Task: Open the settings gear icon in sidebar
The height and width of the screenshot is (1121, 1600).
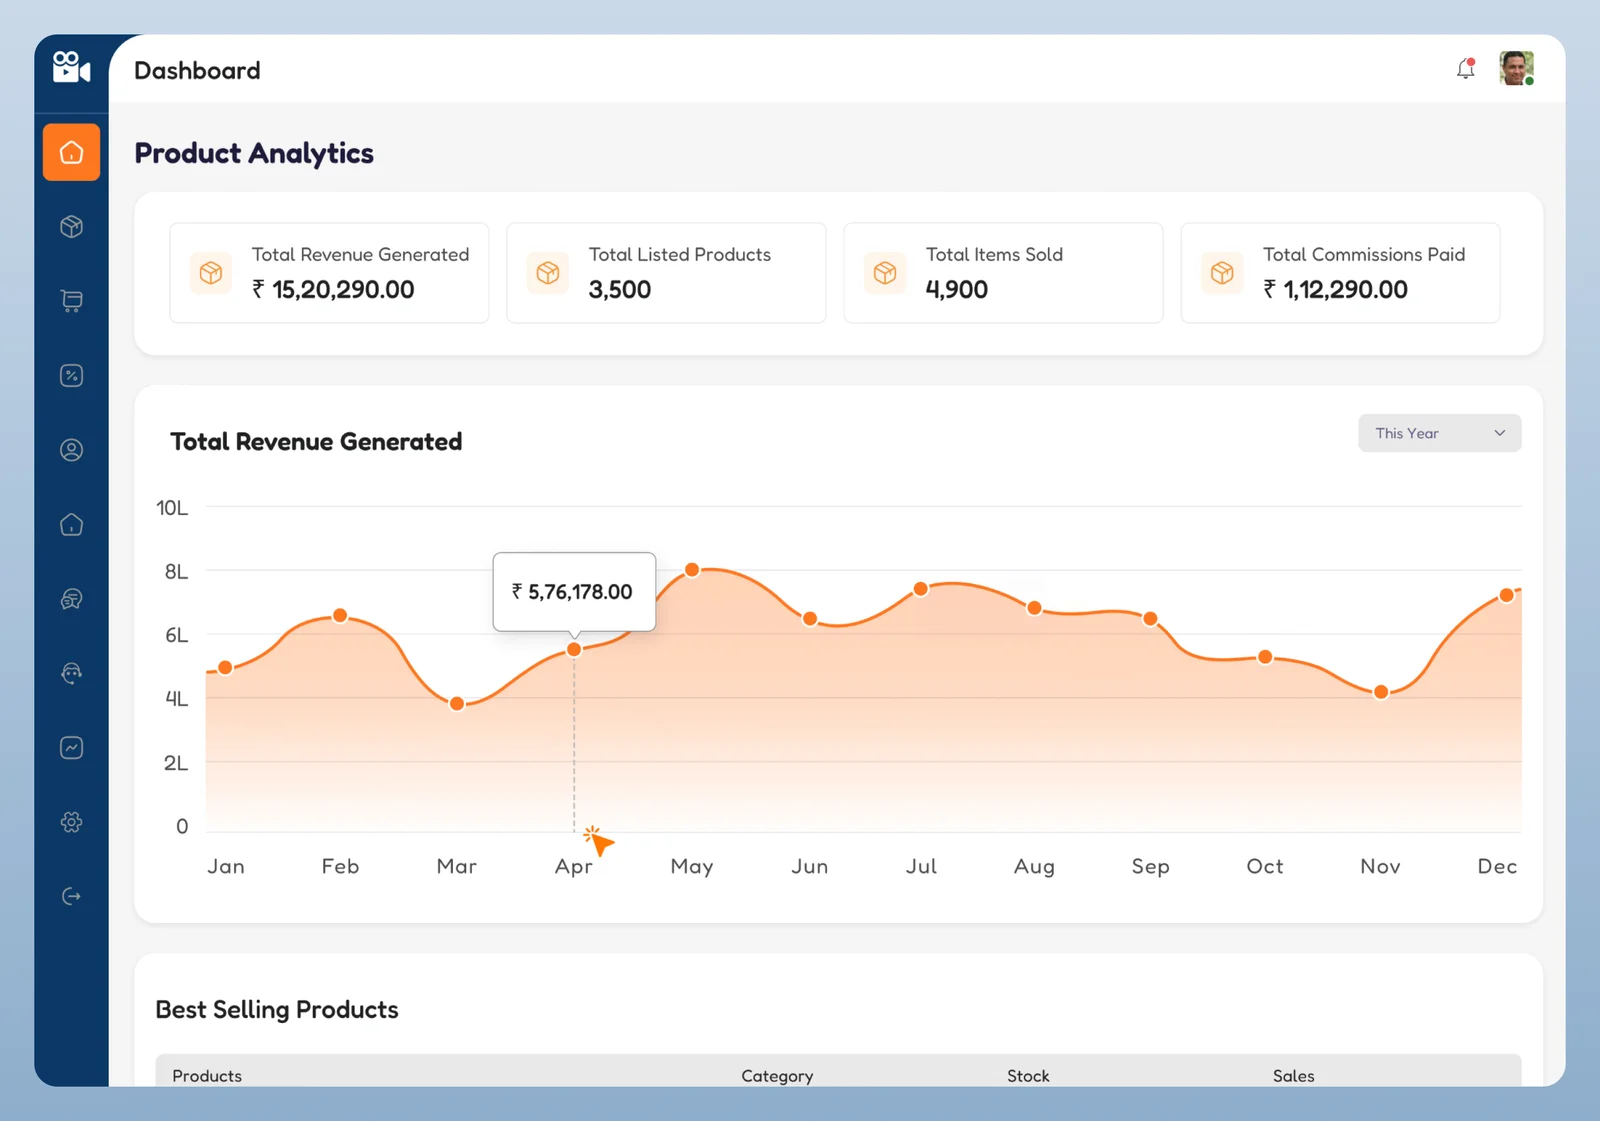Action: click(x=71, y=822)
